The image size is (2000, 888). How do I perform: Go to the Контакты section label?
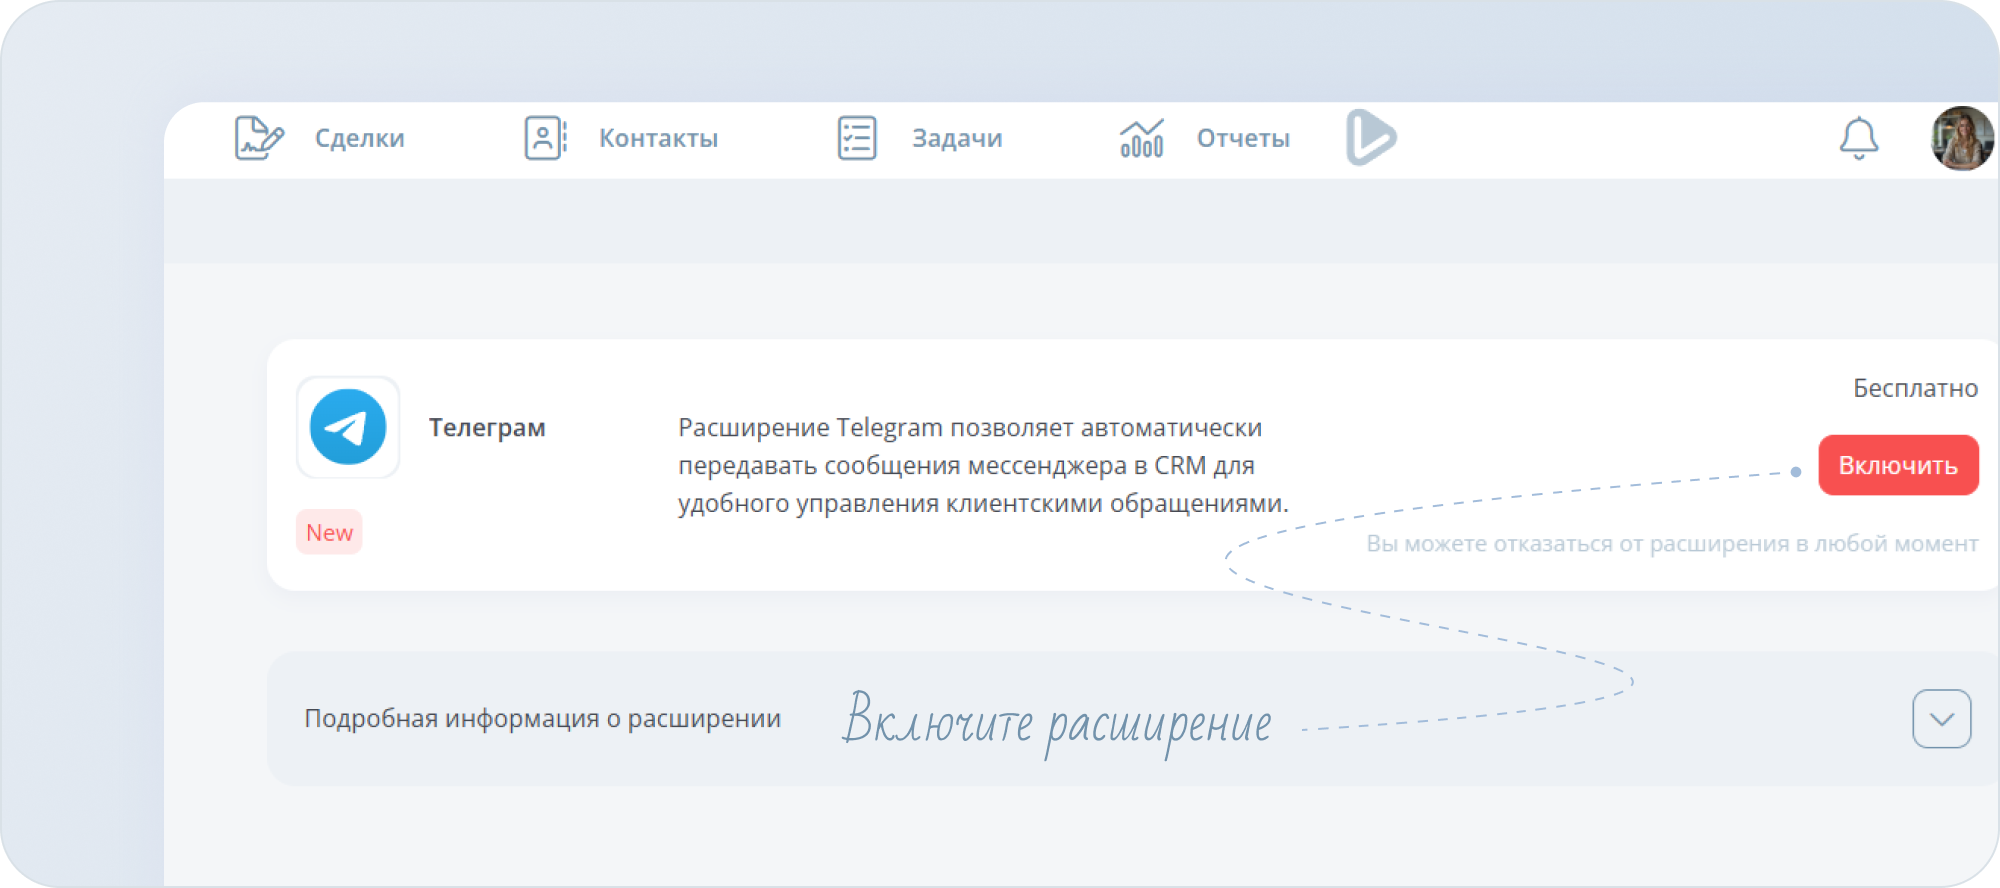tap(658, 138)
